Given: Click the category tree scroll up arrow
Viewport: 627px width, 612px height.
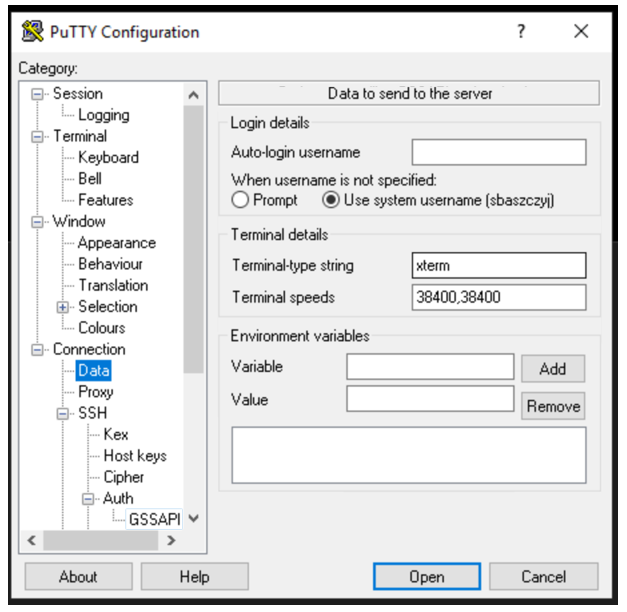Looking at the screenshot, I should (x=194, y=95).
